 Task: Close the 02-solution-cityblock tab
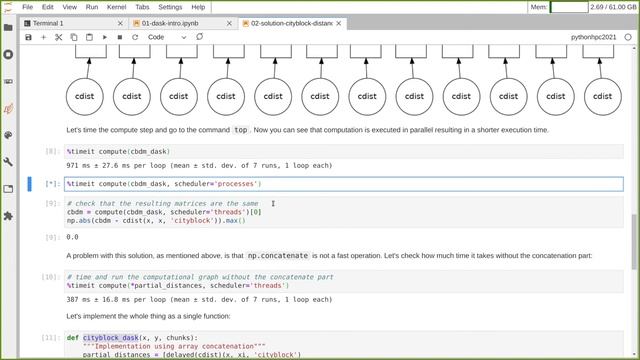(339, 24)
